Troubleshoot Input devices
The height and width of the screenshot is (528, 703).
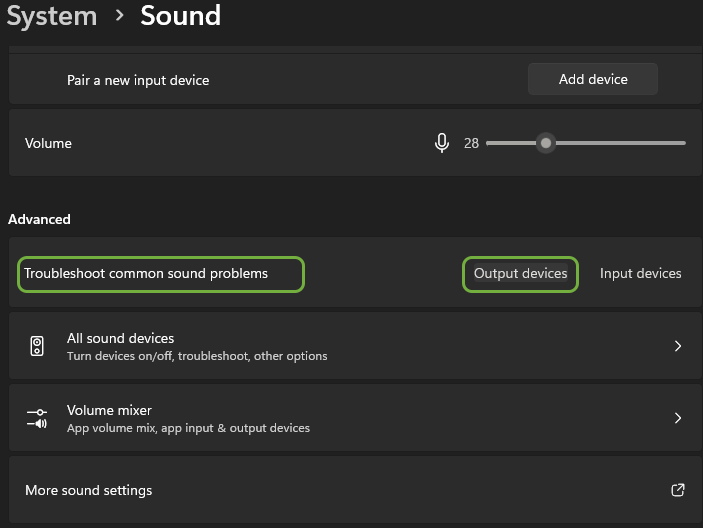[640, 273]
